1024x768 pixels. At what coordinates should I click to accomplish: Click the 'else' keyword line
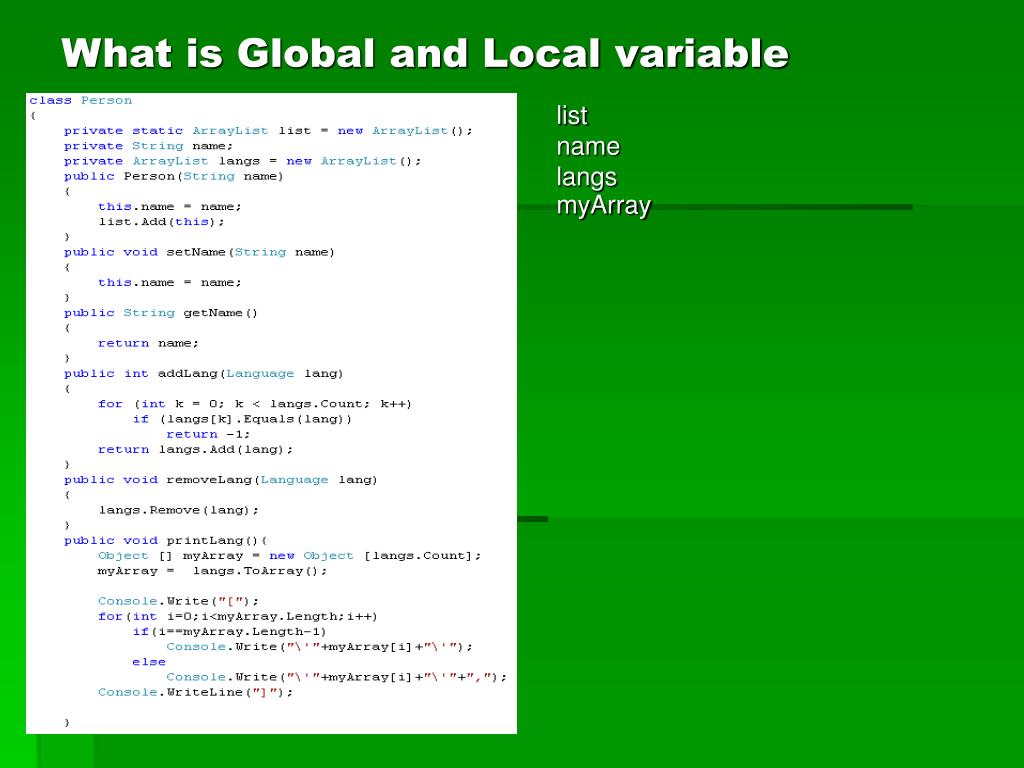click(149, 662)
